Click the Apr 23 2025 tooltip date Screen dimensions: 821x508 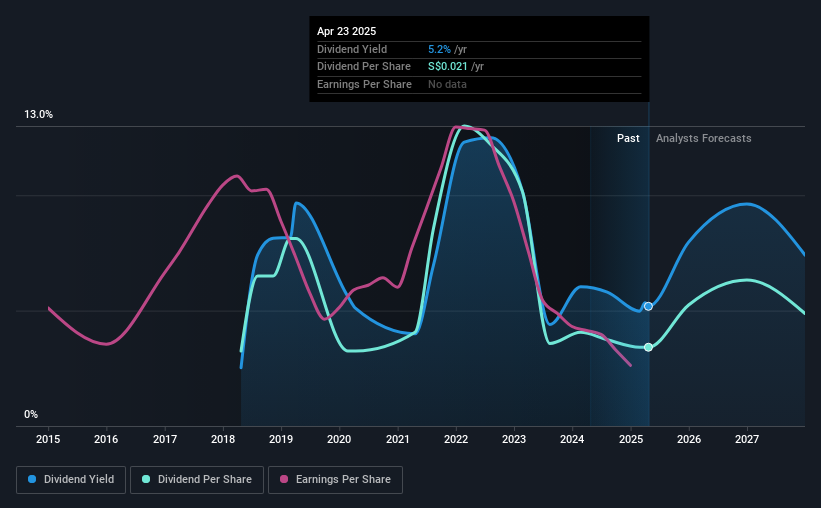[x=347, y=31]
